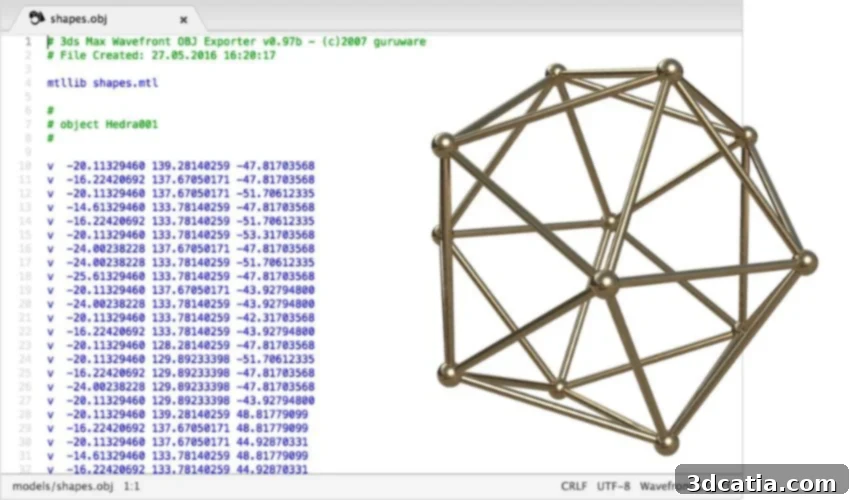Click vertex line '-20.11329460 137.67050171 44.92870331'

(177, 442)
